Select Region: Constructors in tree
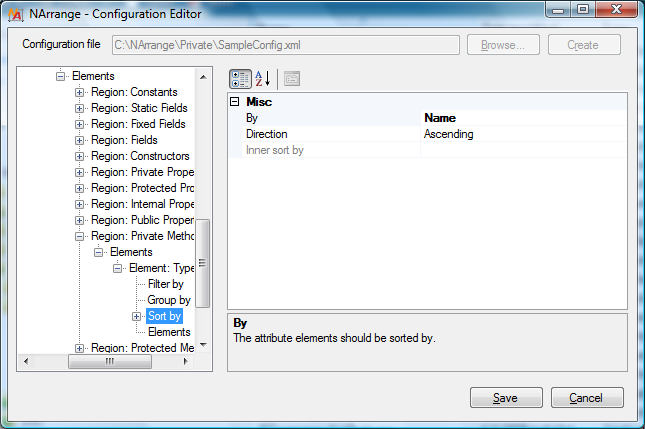This screenshot has width=645, height=429. tap(139, 156)
